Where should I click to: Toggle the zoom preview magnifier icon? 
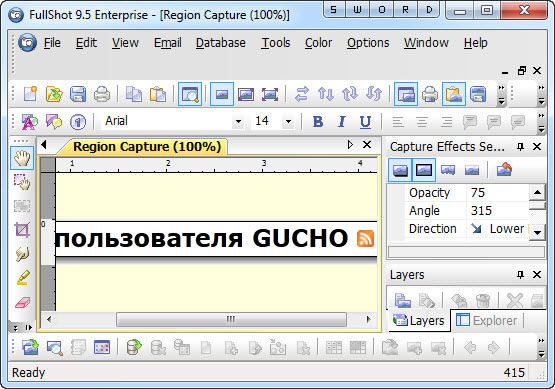[190, 94]
